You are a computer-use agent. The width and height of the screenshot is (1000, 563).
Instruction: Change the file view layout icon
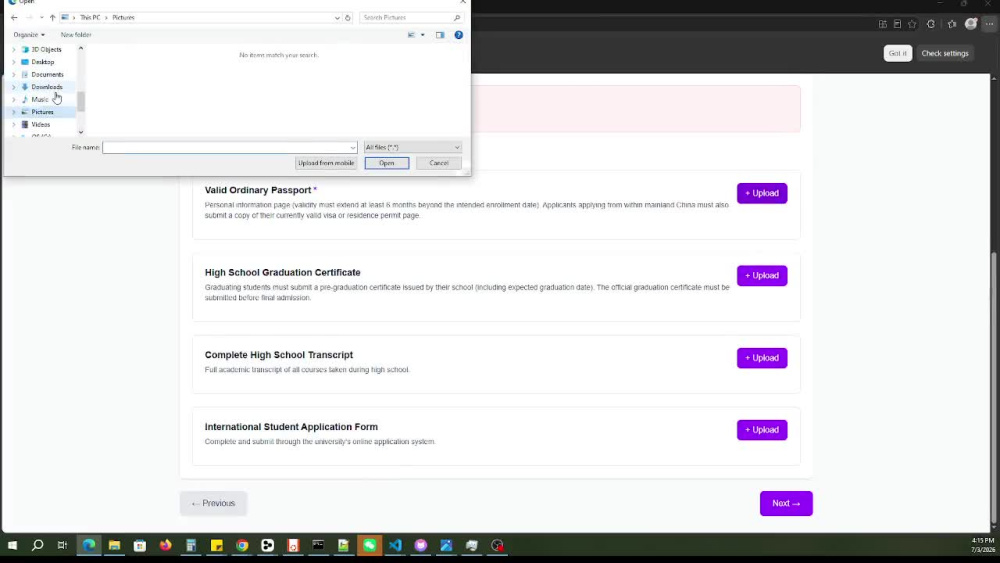(411, 35)
